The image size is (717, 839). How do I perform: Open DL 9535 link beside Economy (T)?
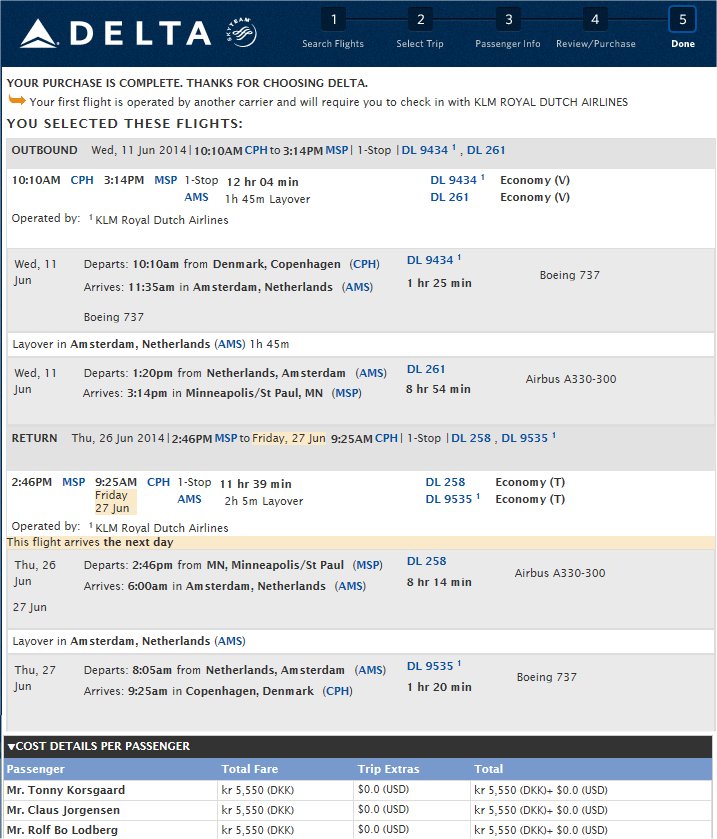tap(449, 499)
